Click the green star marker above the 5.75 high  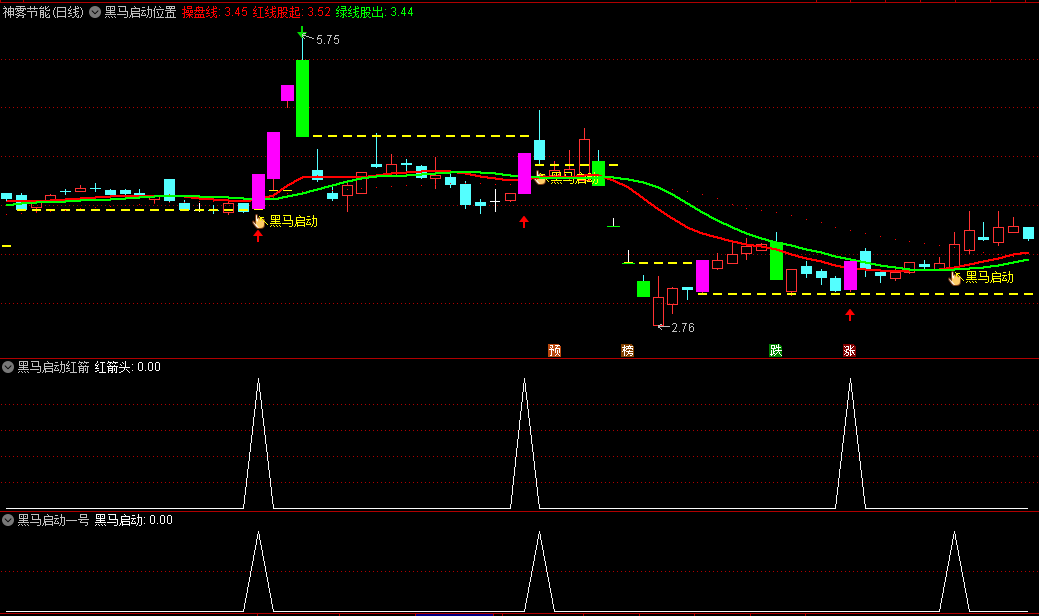[302, 32]
